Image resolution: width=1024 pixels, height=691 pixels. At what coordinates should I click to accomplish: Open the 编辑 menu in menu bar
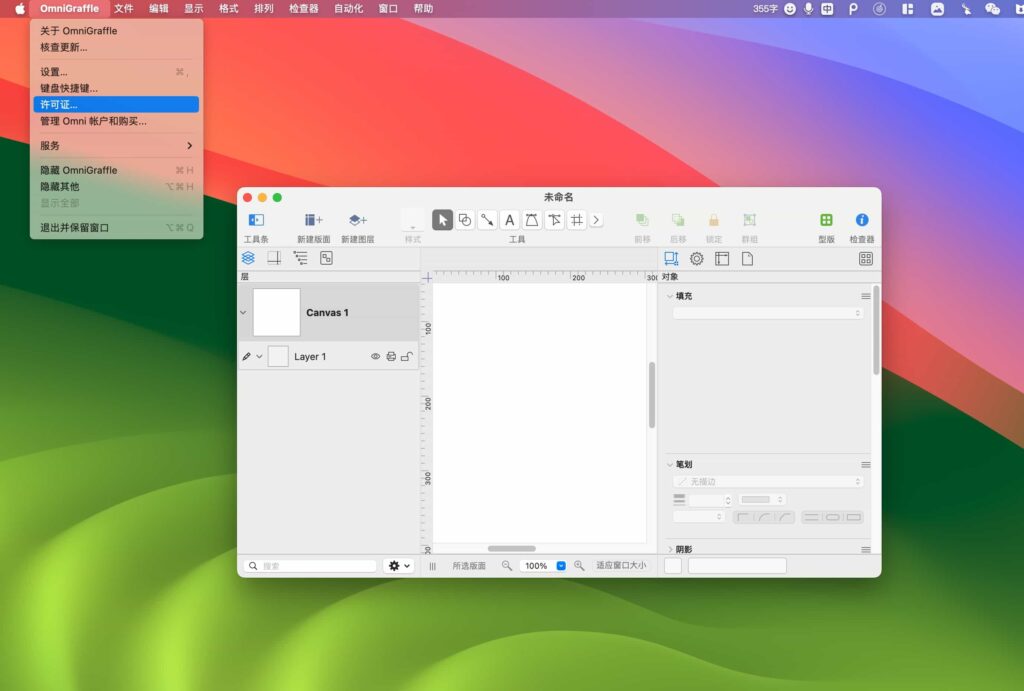pos(157,8)
